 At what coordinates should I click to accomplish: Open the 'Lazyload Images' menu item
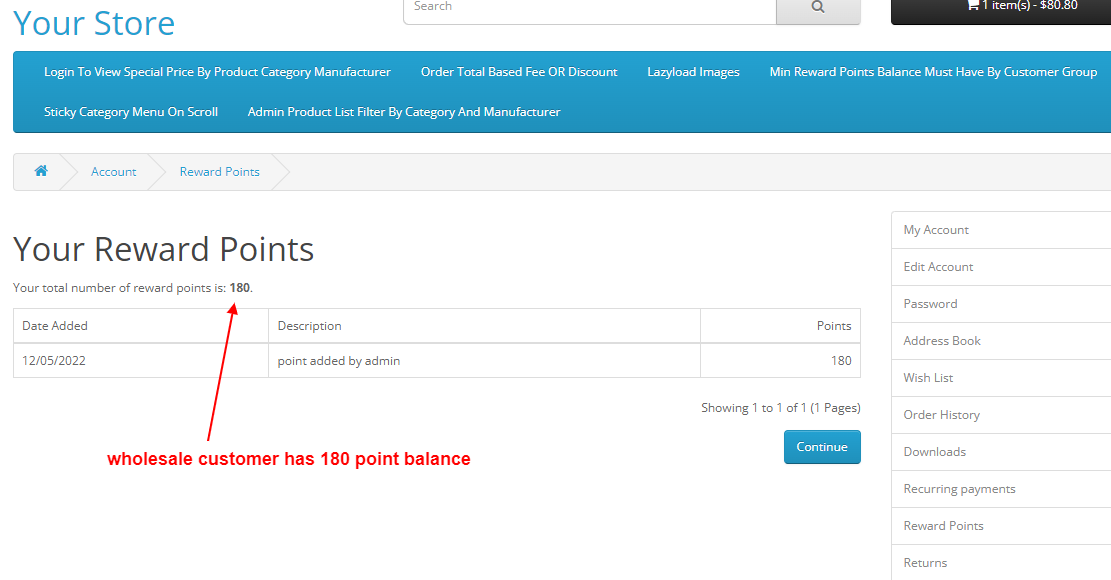693,71
